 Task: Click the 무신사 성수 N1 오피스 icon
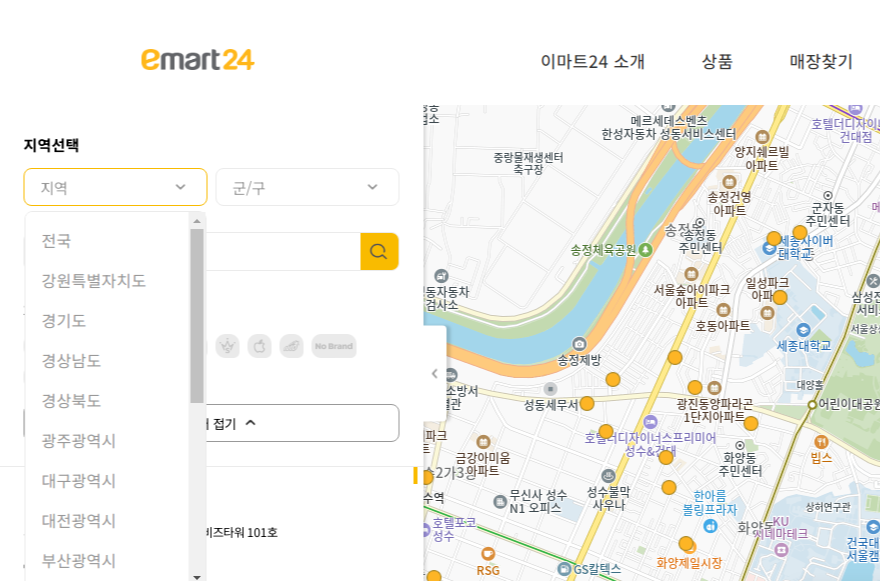500,501
